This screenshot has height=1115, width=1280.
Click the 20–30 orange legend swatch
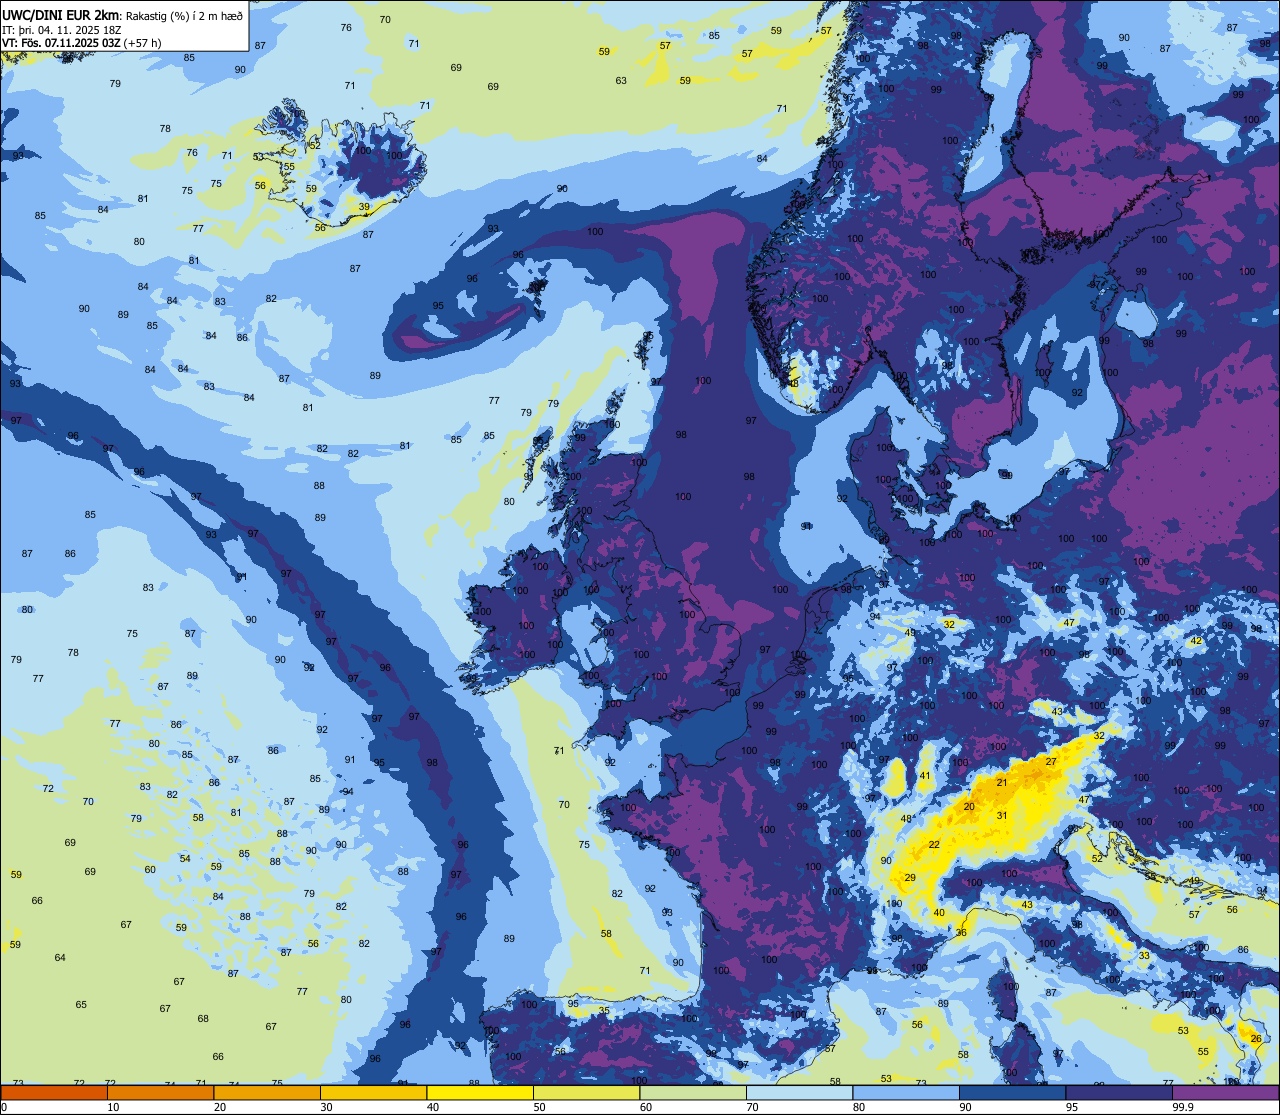coord(267,1092)
